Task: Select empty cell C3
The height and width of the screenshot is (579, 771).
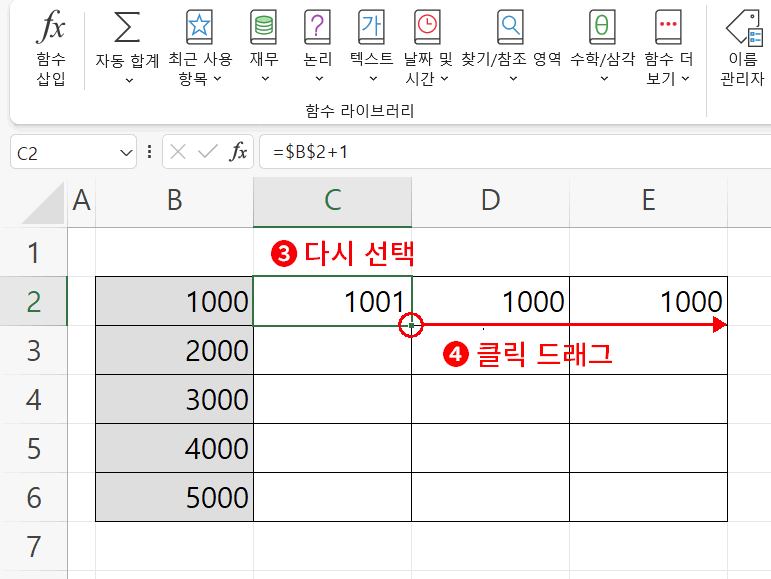Action: coord(332,350)
